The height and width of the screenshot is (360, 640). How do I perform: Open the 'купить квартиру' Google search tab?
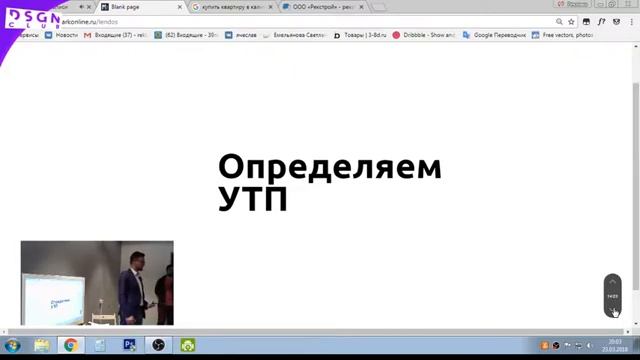click(233, 7)
